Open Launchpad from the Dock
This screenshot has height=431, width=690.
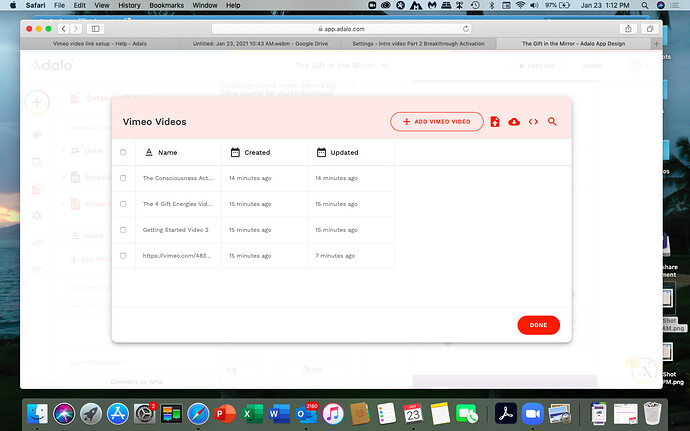(x=91, y=414)
